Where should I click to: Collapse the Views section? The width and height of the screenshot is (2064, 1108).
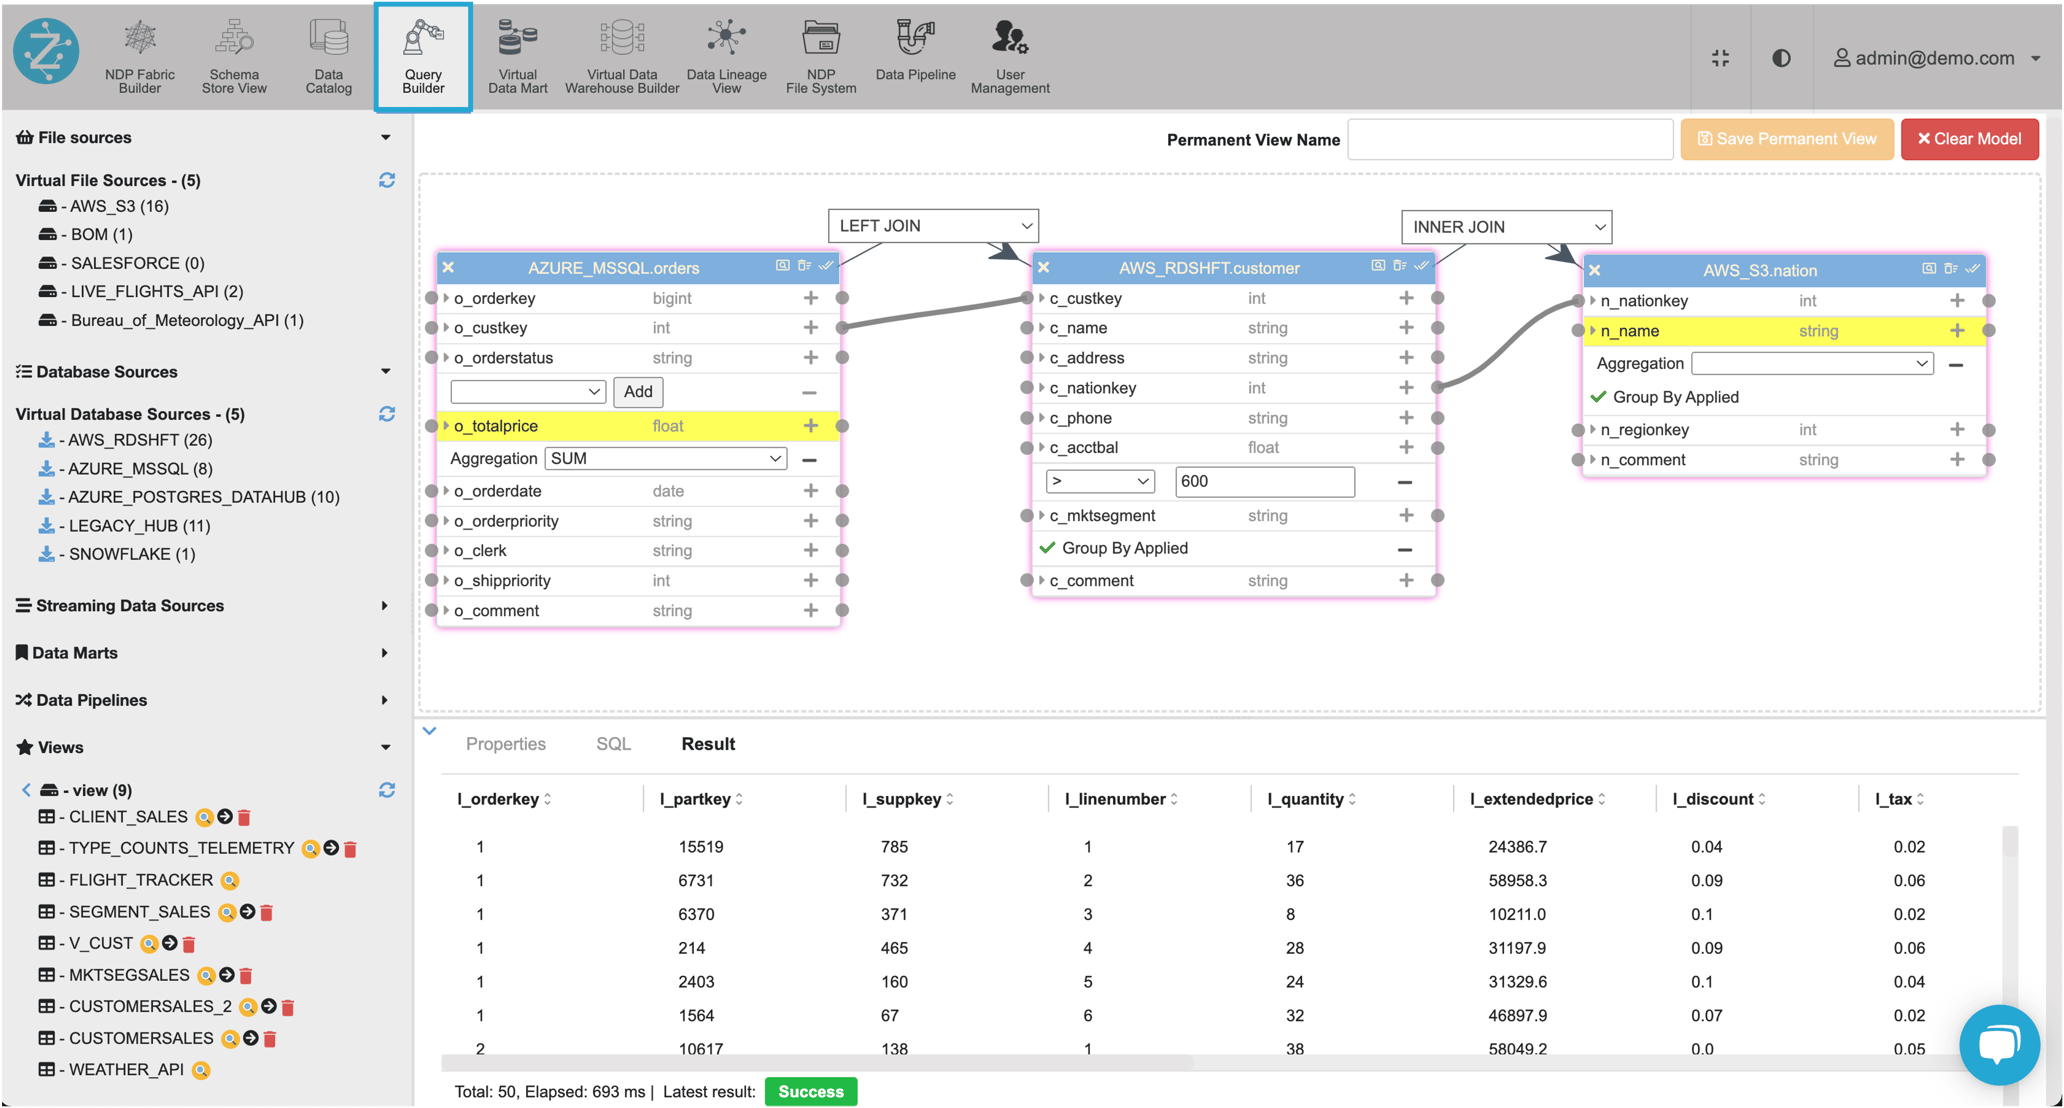click(386, 747)
